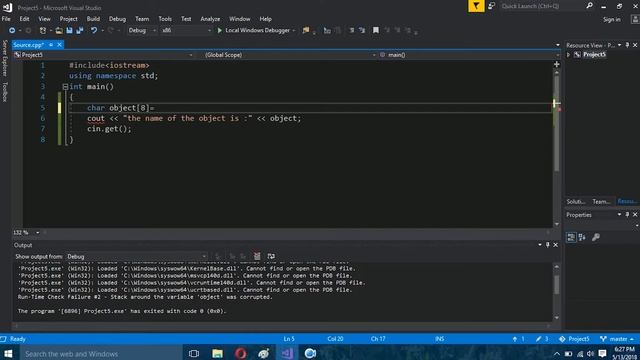
Task: Save Source.cpp with the Save icon
Action: point(69,30)
